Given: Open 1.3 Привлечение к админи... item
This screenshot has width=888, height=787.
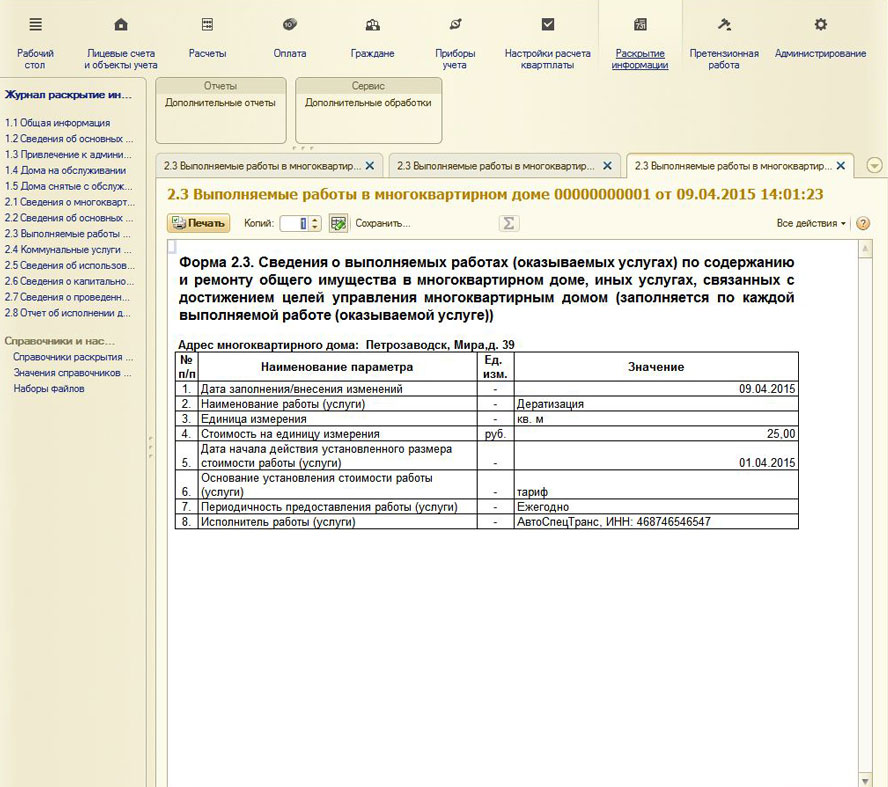Looking at the screenshot, I should (68, 155).
